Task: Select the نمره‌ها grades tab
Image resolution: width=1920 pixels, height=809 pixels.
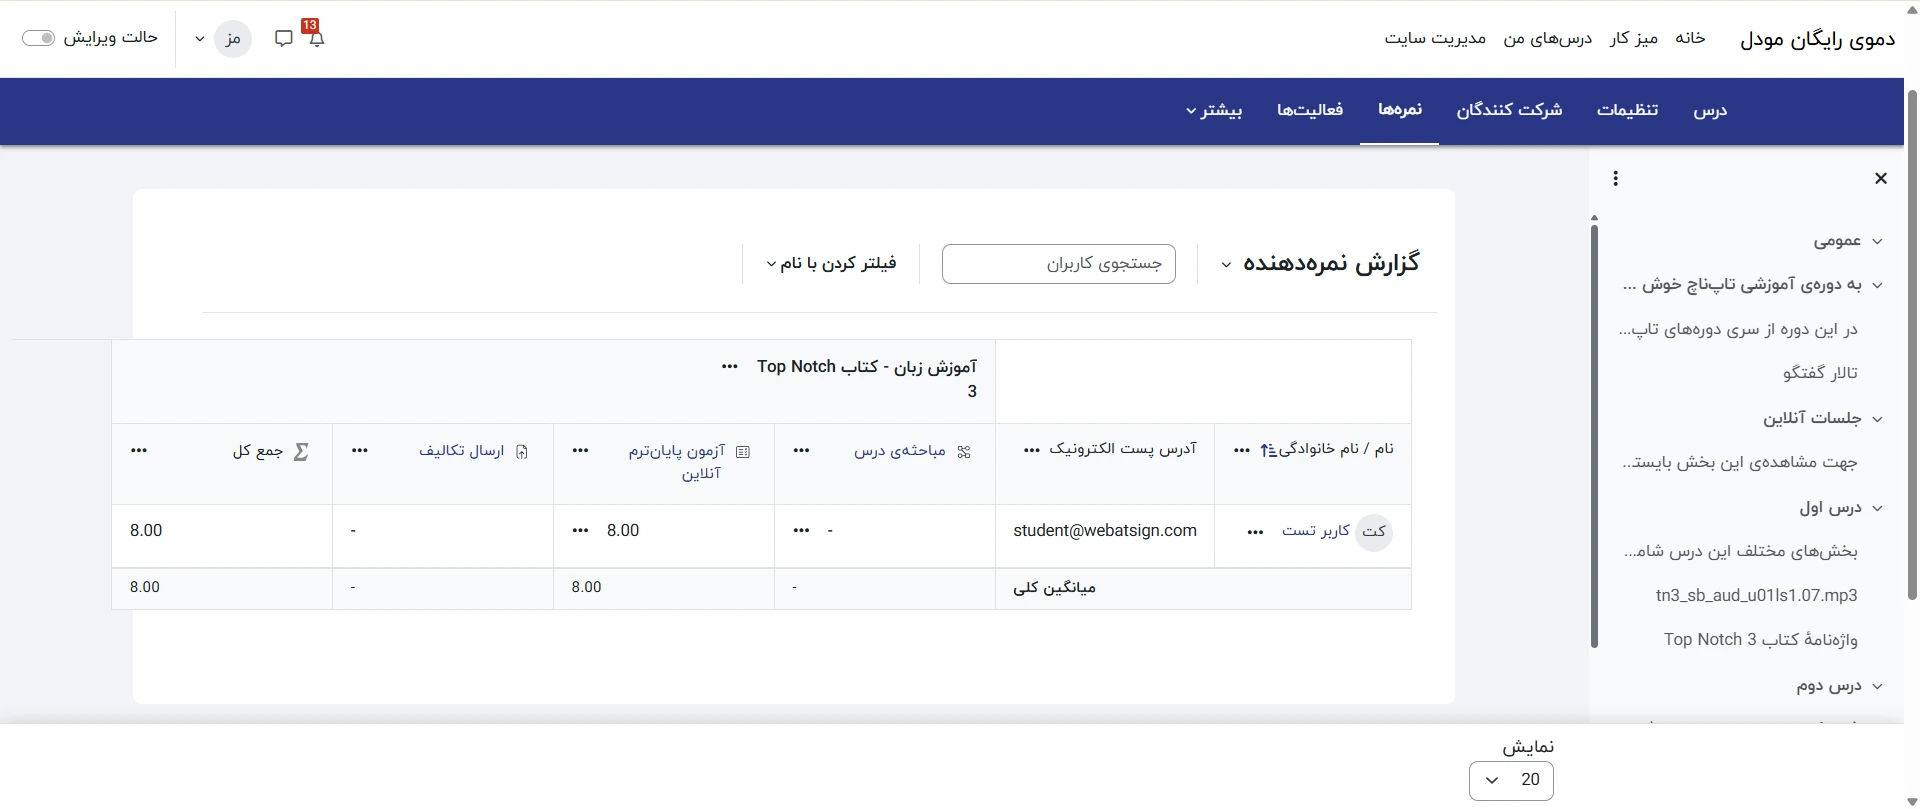Action: [1400, 110]
